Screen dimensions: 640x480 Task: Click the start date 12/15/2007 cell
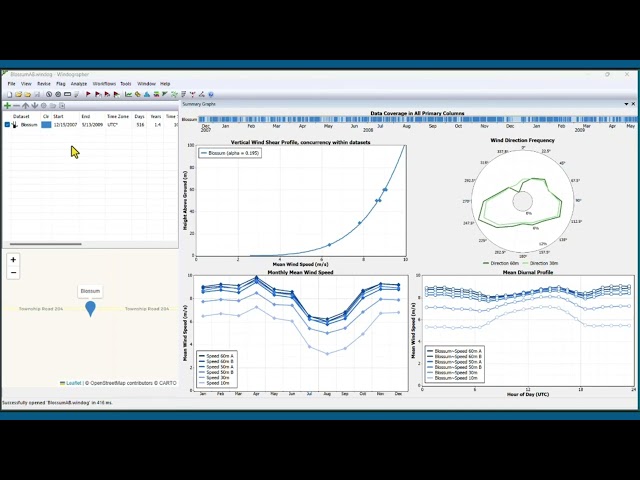tap(65, 124)
